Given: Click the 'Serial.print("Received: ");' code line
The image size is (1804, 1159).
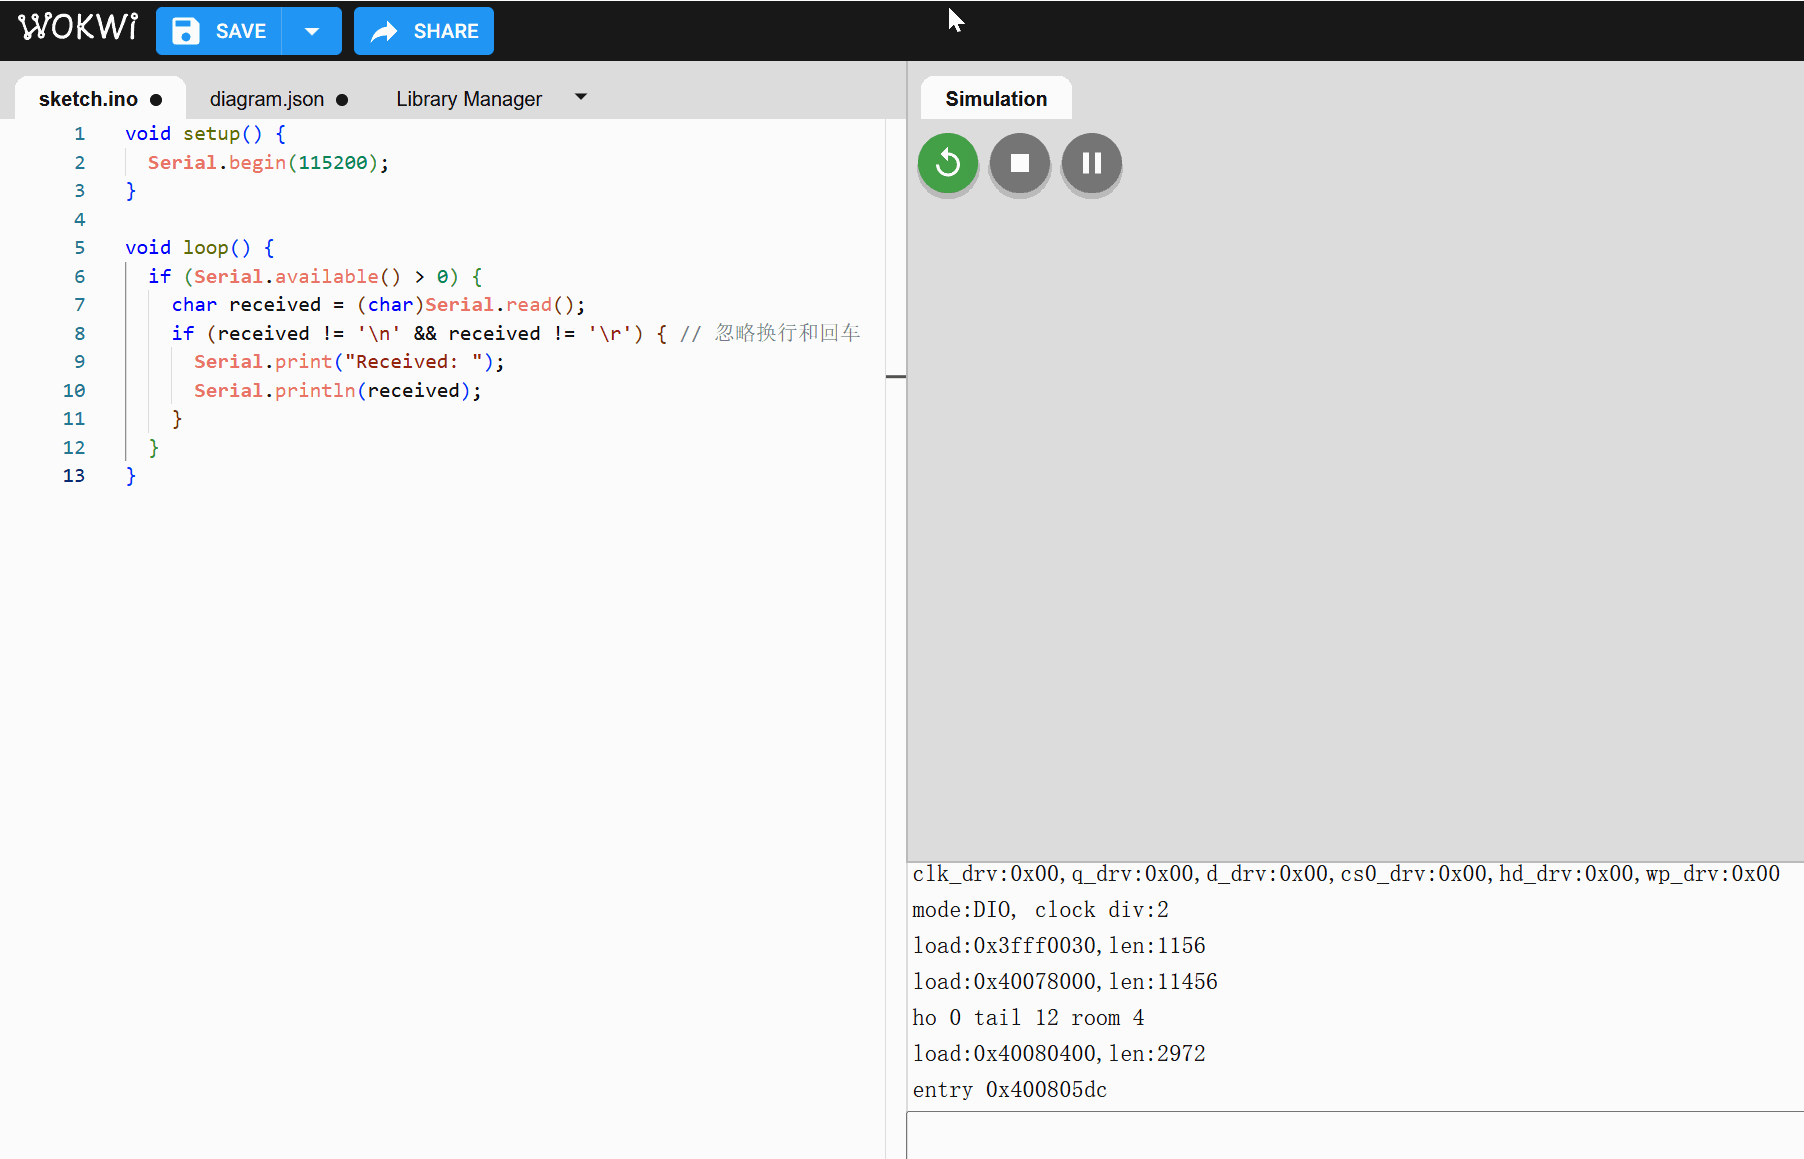Looking at the screenshot, I should click(349, 362).
